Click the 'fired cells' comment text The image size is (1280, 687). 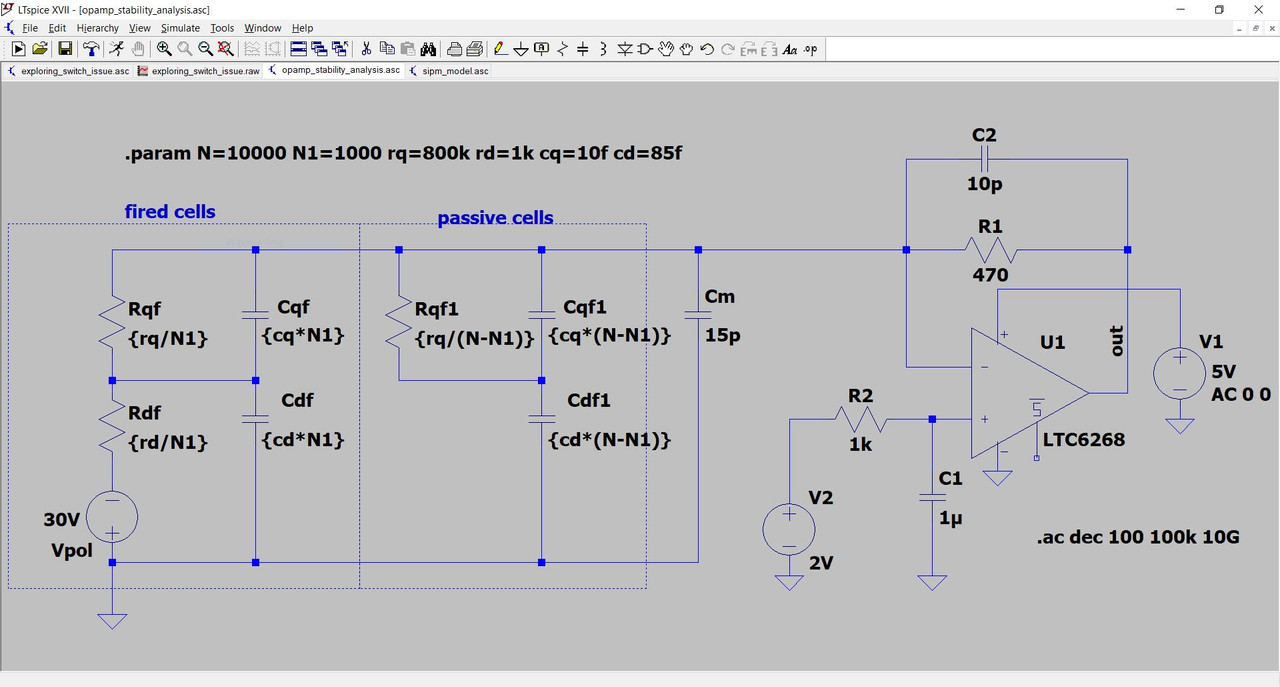[170, 211]
